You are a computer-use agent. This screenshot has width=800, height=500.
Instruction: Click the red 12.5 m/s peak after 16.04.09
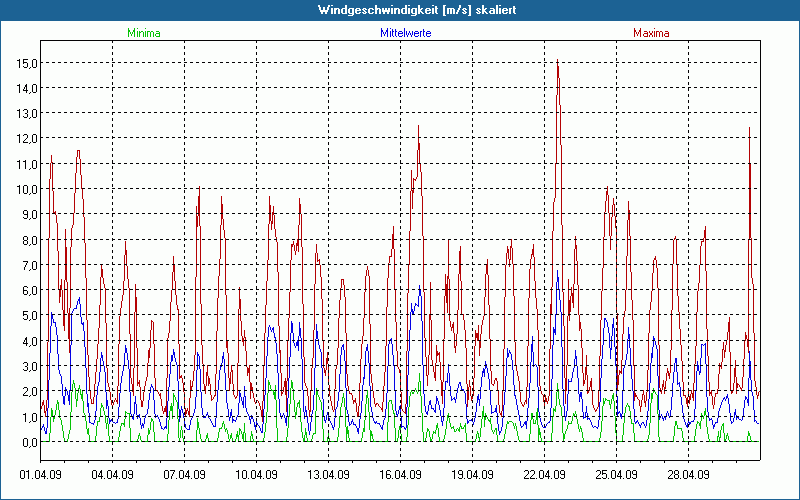[418, 127]
